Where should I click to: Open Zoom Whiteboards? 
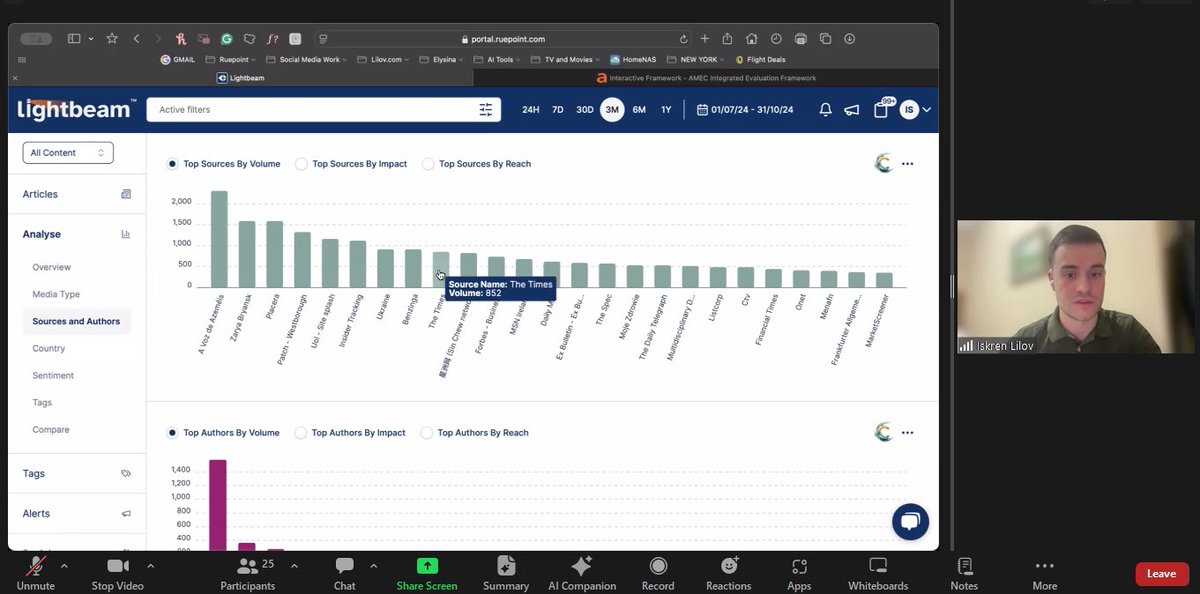tap(878, 573)
